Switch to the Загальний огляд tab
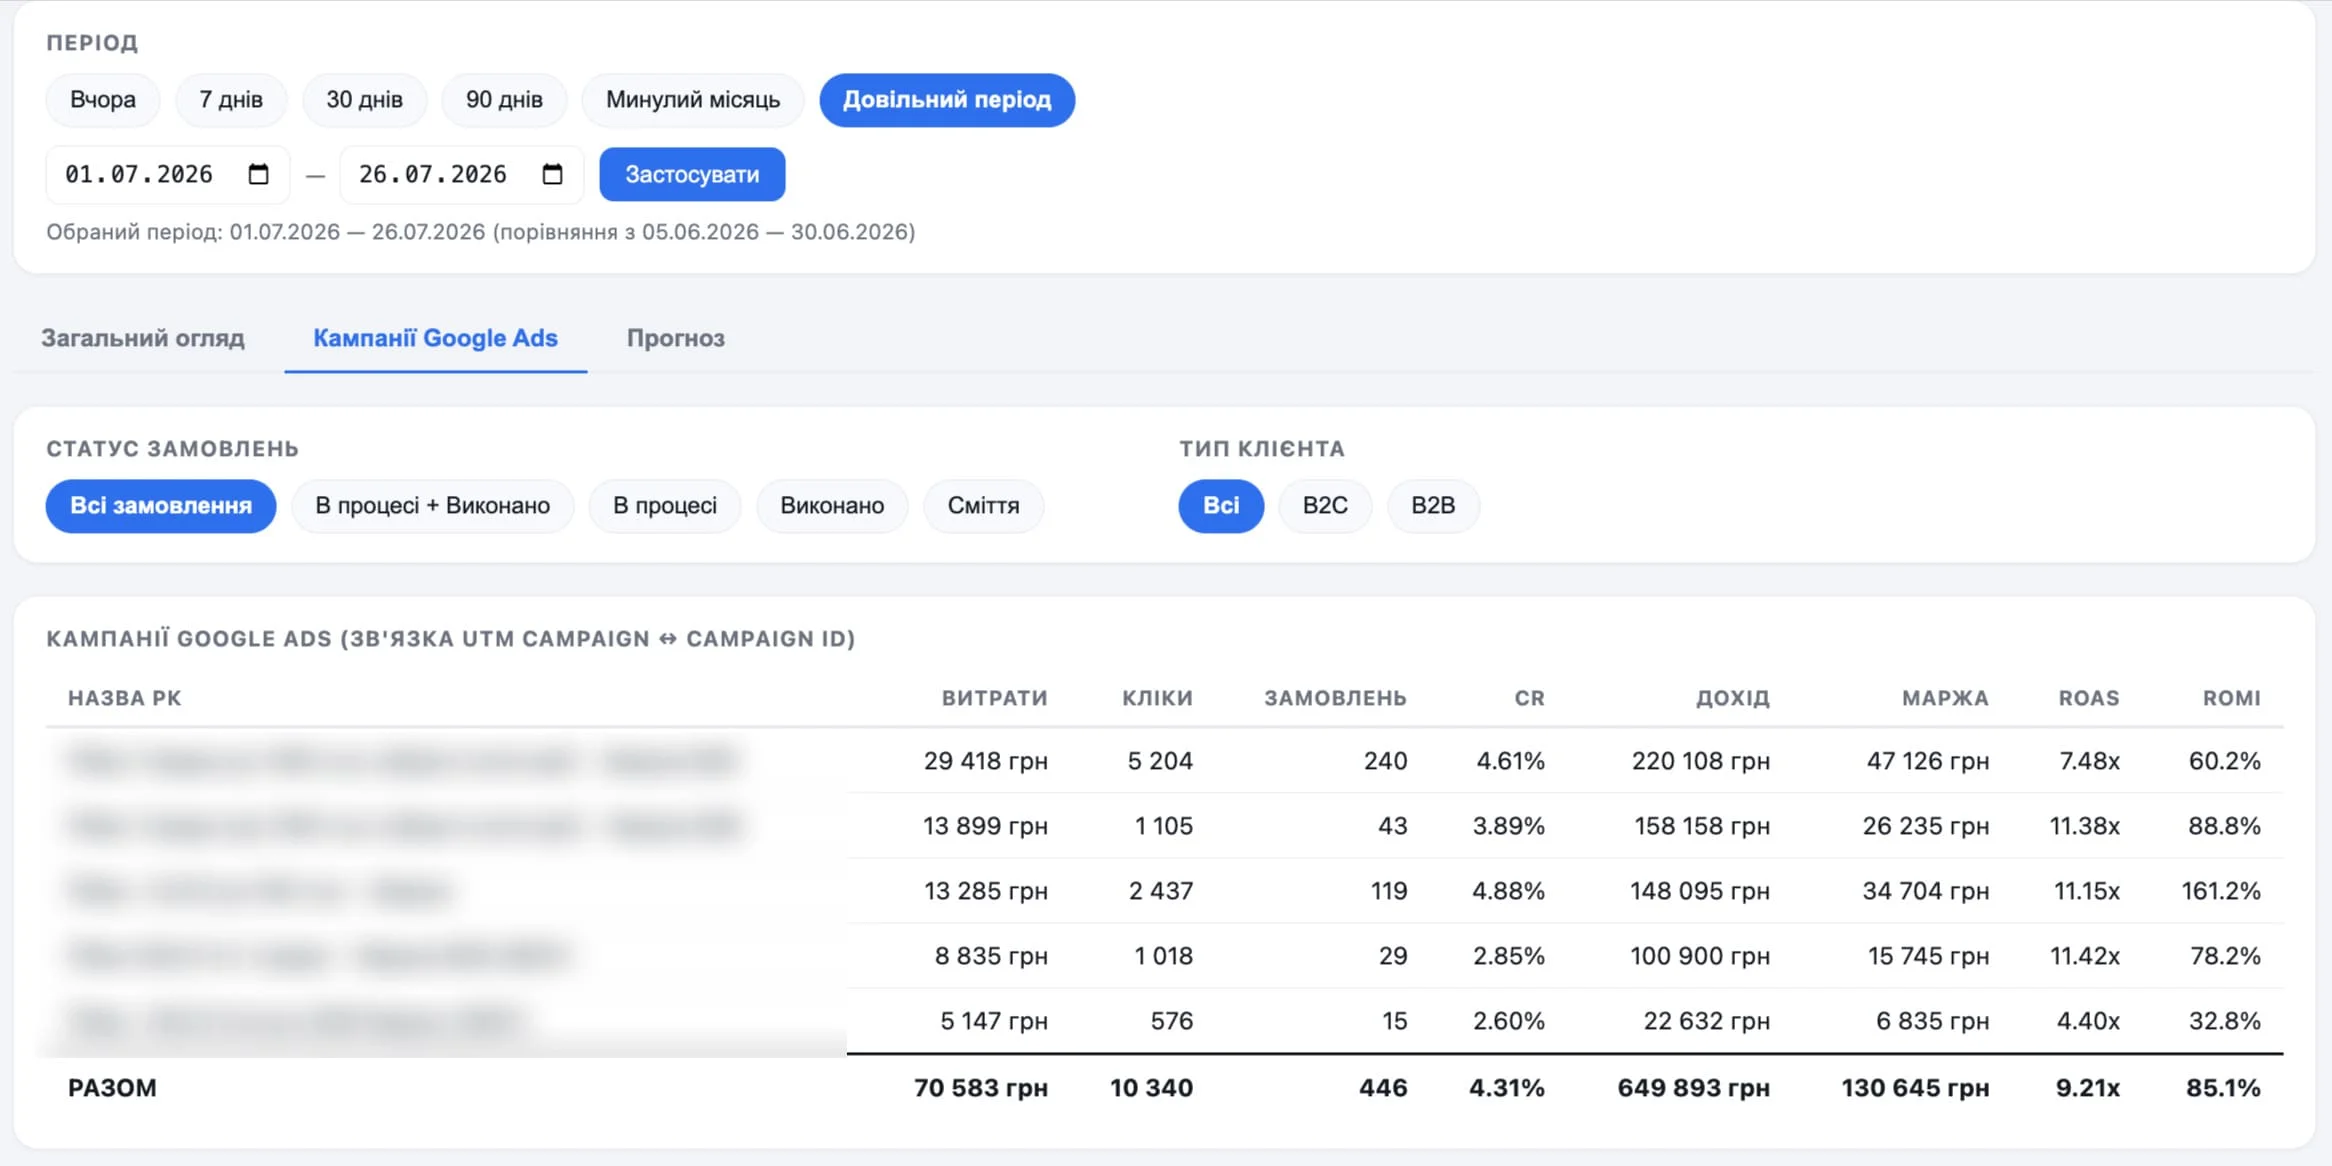The image size is (2332, 1166). point(143,338)
